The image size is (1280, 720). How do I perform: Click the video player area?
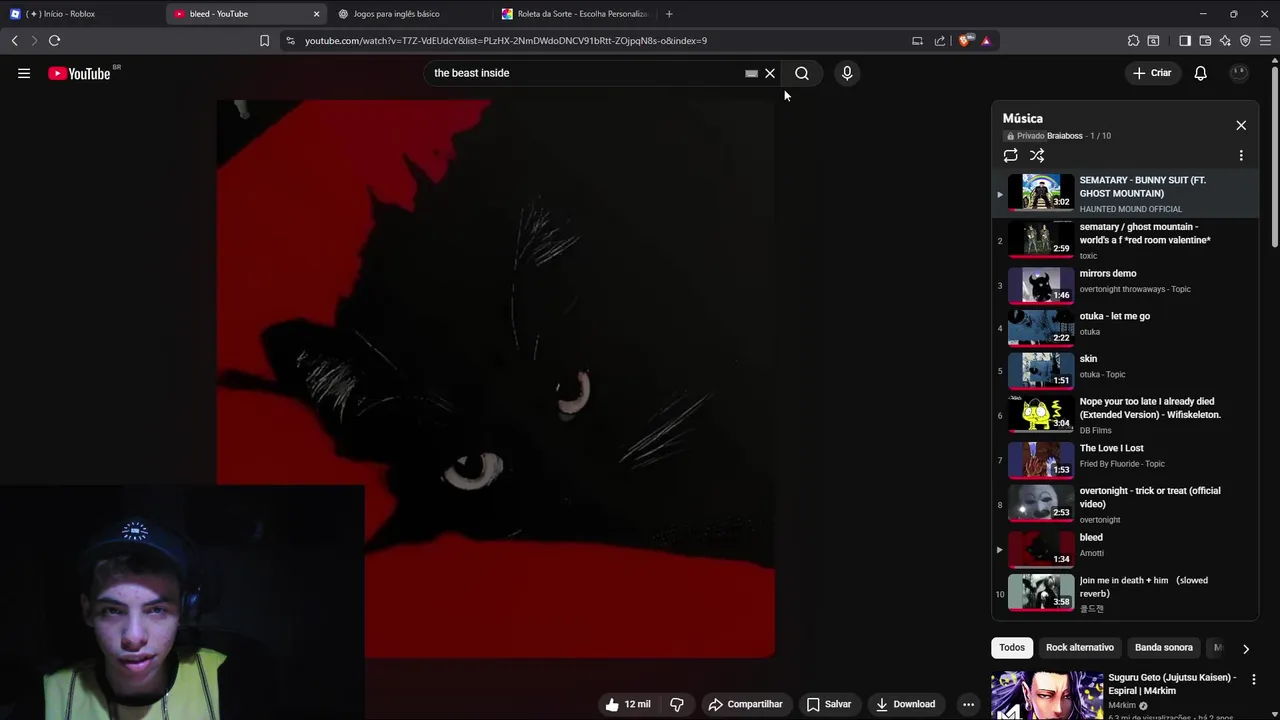pos(495,378)
